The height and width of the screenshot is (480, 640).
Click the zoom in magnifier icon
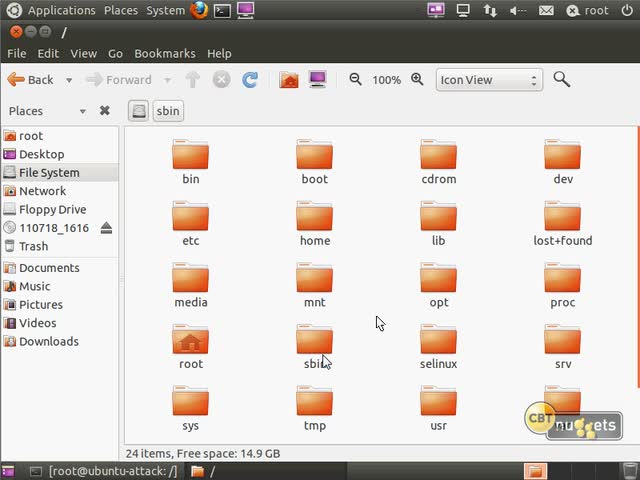tap(417, 80)
